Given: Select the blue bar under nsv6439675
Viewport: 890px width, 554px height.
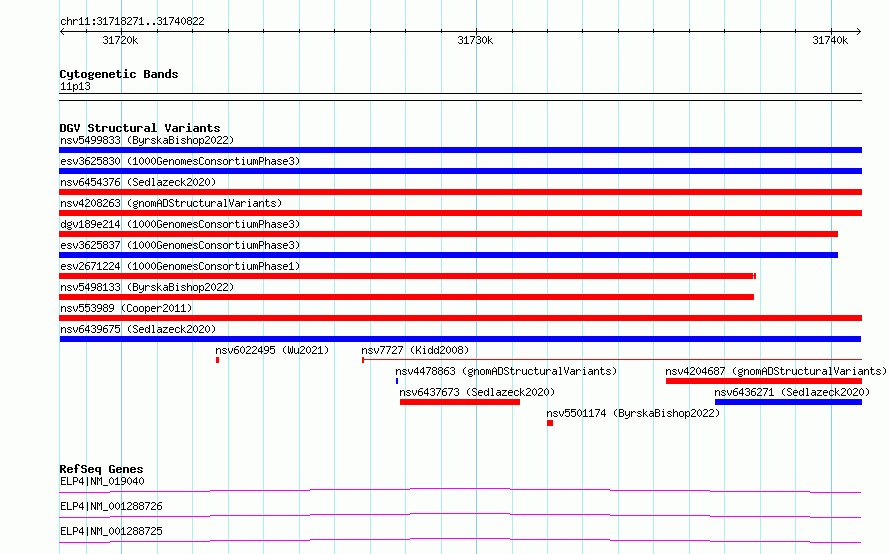Looking at the screenshot, I should [460, 339].
